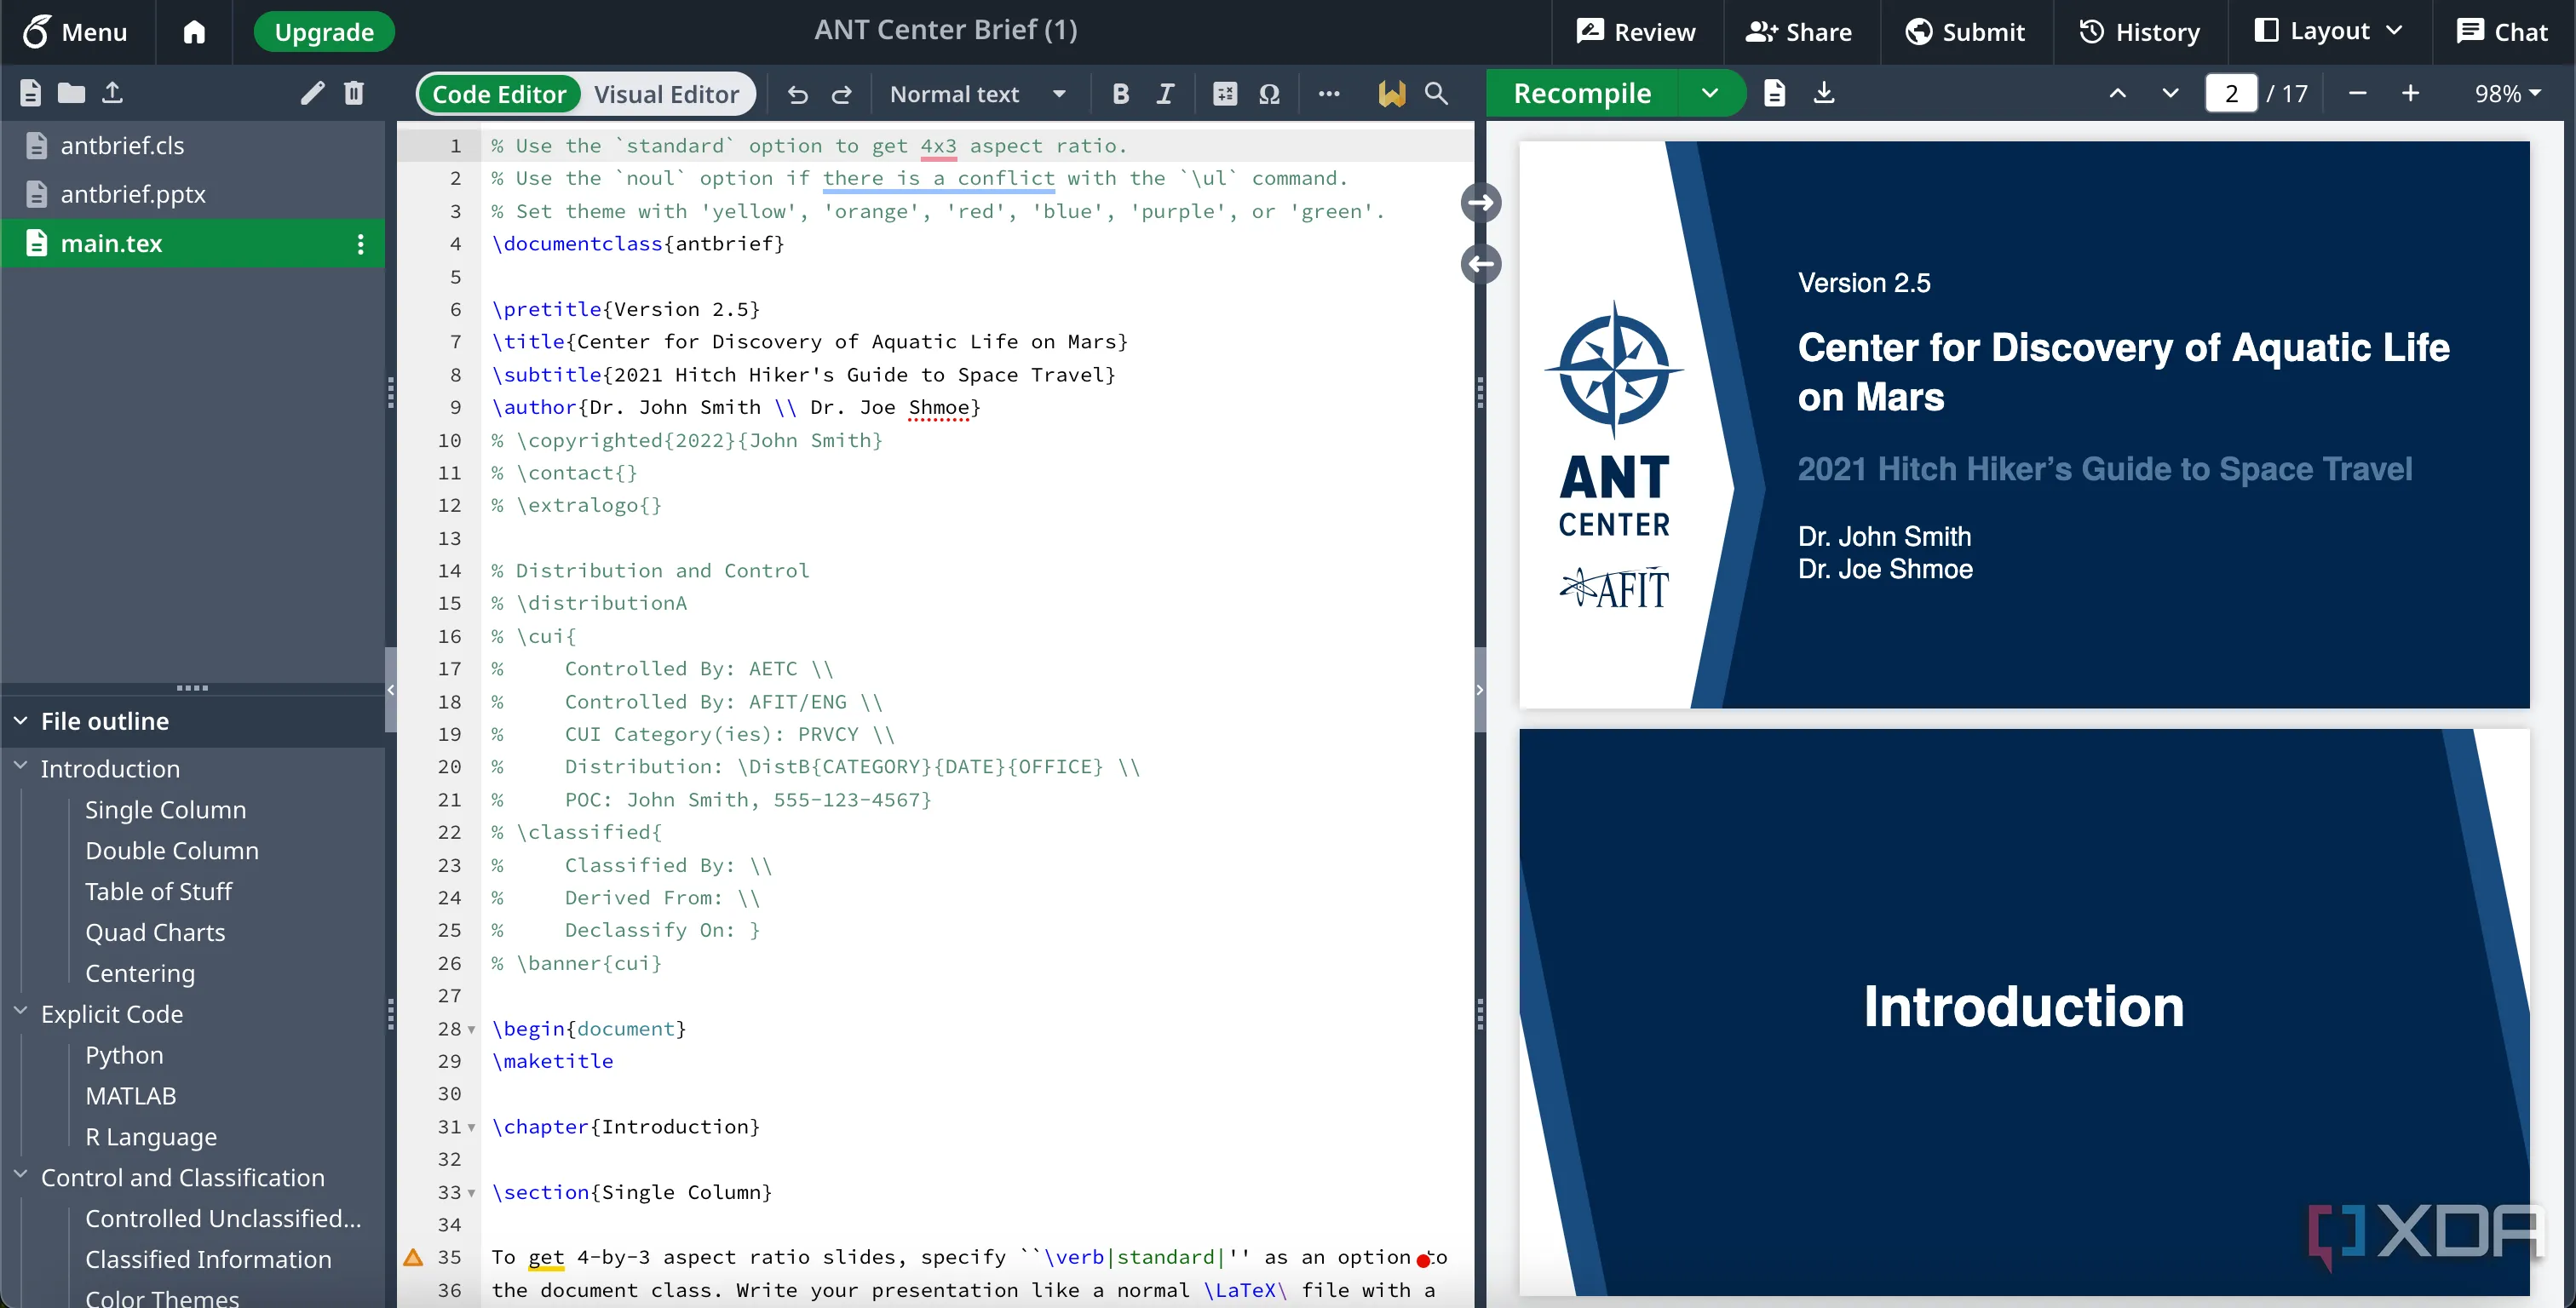Image resolution: width=2576 pixels, height=1308 pixels.
Task: Switch to Code Editor mode
Action: pyautogui.click(x=499, y=94)
